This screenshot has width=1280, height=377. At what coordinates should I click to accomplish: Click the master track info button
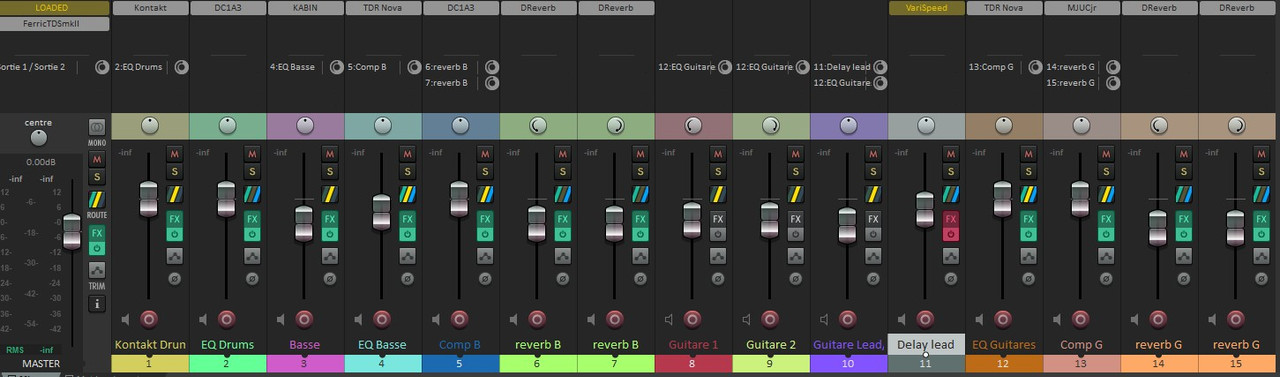pyautogui.click(x=97, y=304)
